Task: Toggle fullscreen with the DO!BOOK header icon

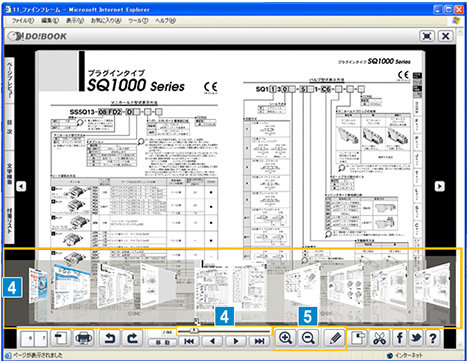Action: [427, 36]
